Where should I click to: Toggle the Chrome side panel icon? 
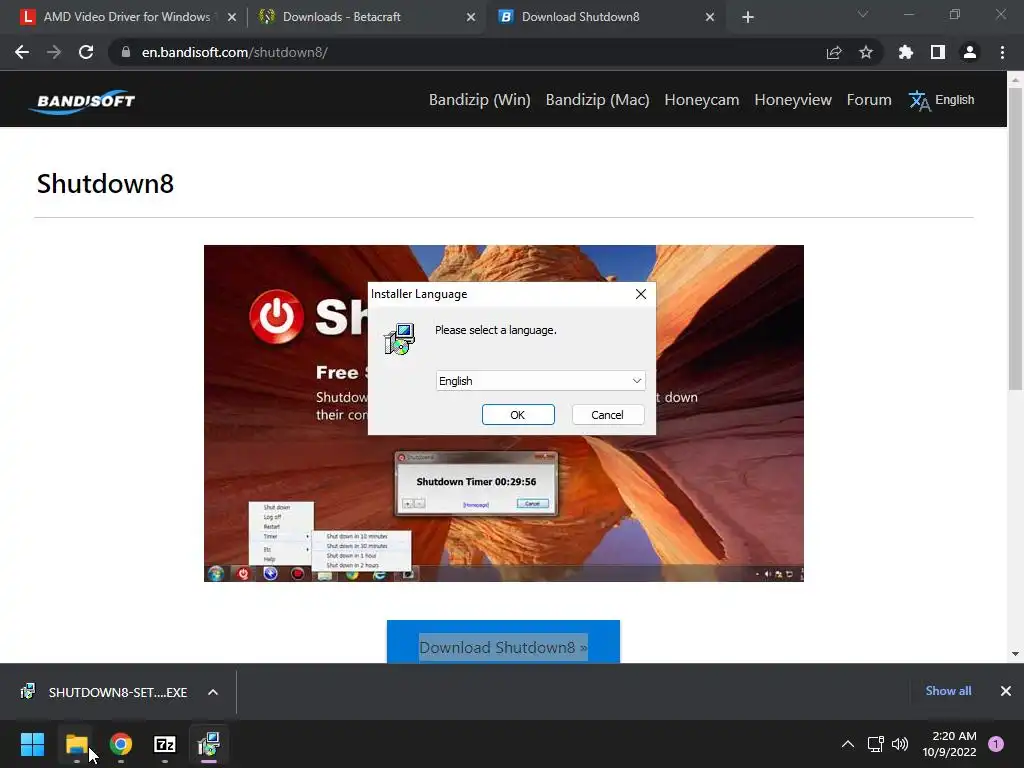[x=938, y=52]
